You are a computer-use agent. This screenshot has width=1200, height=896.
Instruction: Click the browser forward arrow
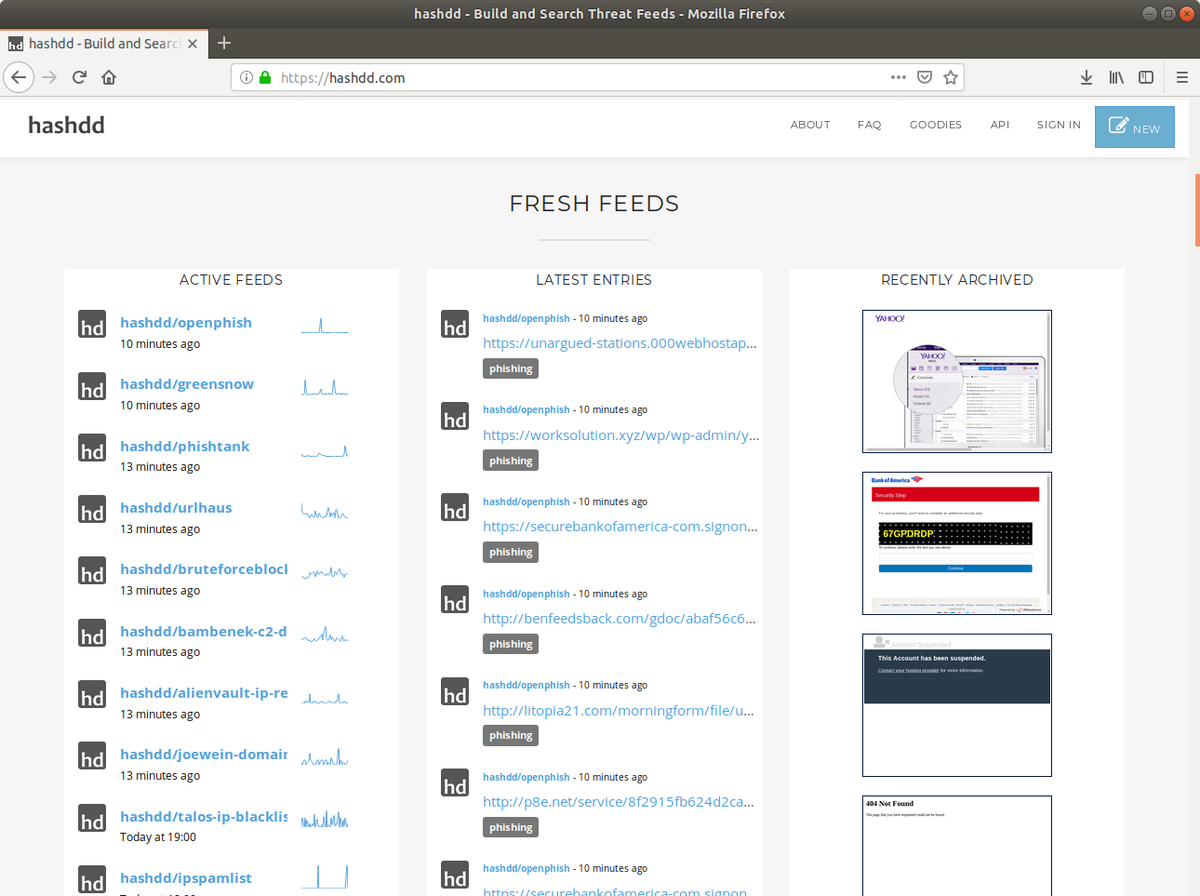[x=50, y=77]
